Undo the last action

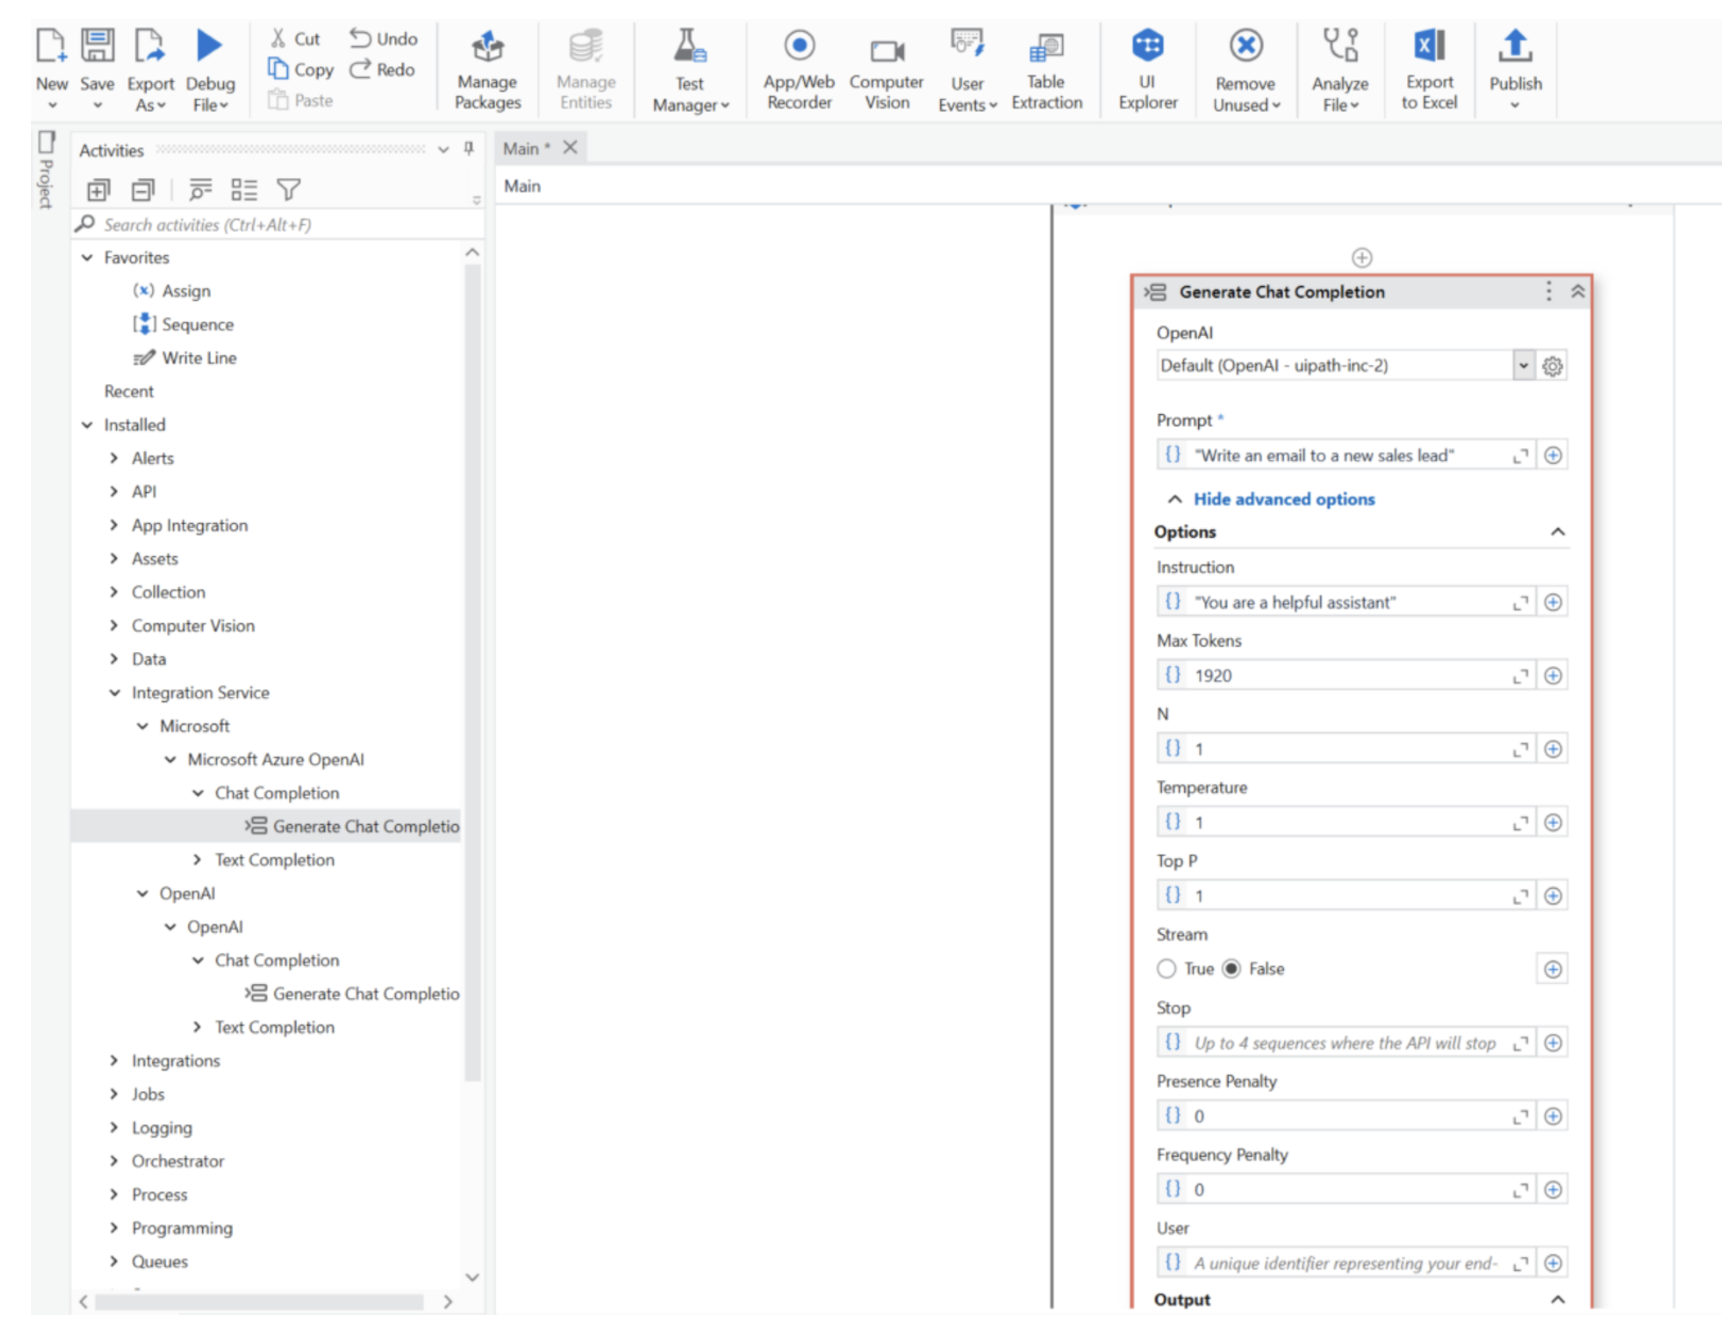click(383, 39)
